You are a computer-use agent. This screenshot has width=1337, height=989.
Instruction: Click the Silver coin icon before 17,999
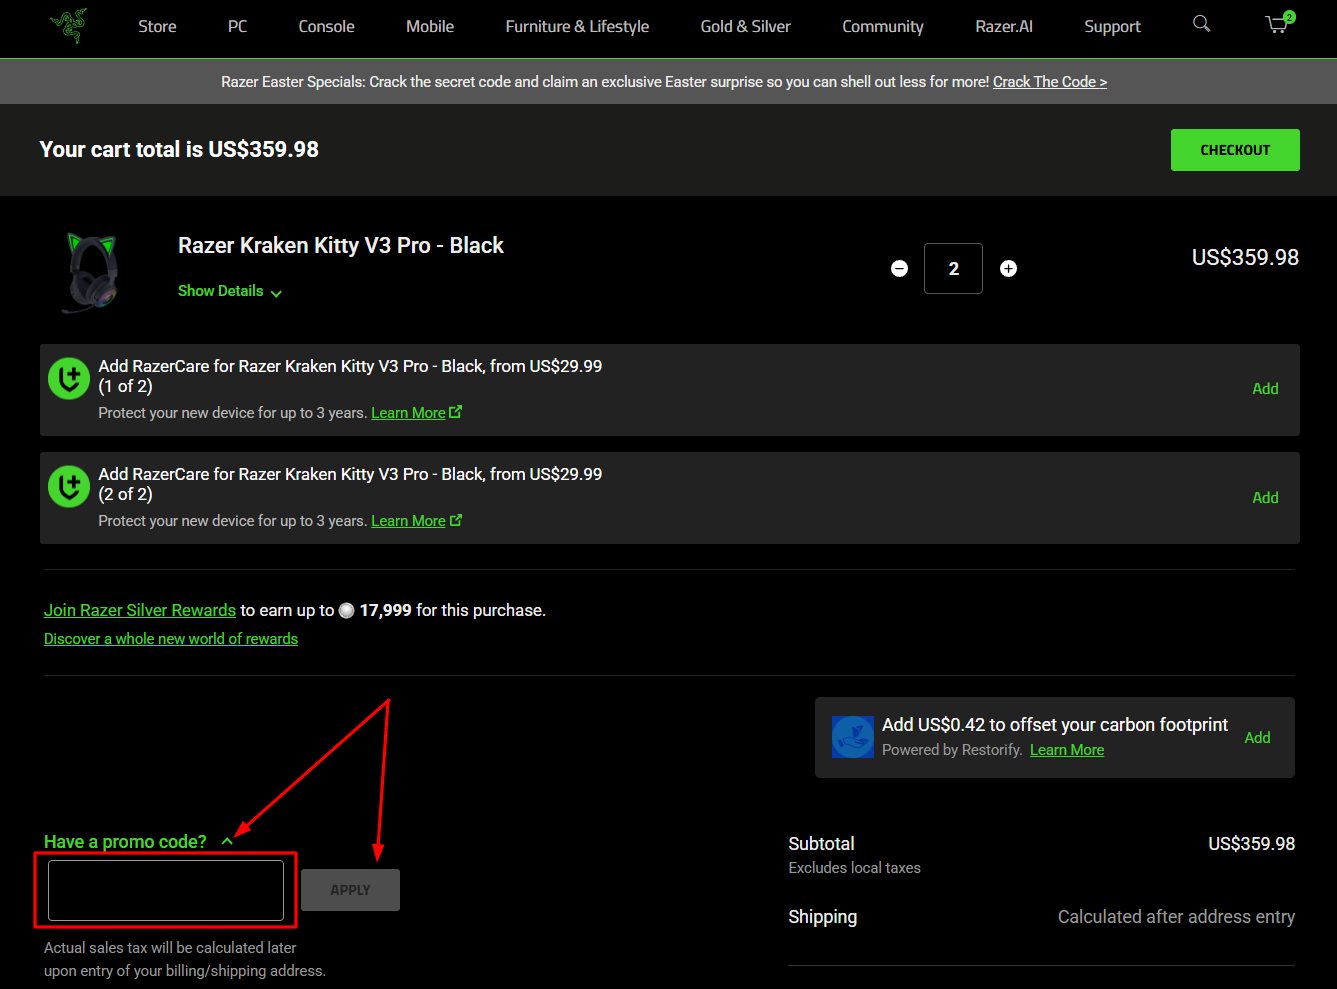(x=347, y=611)
